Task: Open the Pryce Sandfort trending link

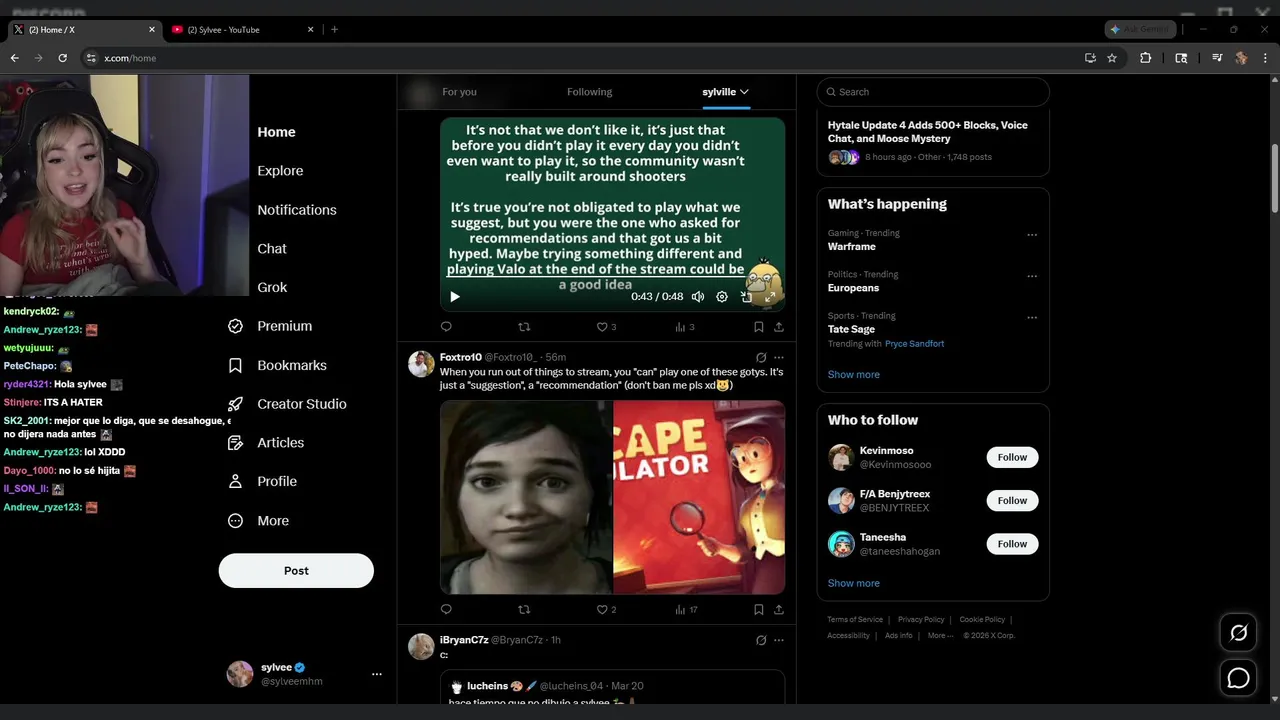Action: click(914, 344)
